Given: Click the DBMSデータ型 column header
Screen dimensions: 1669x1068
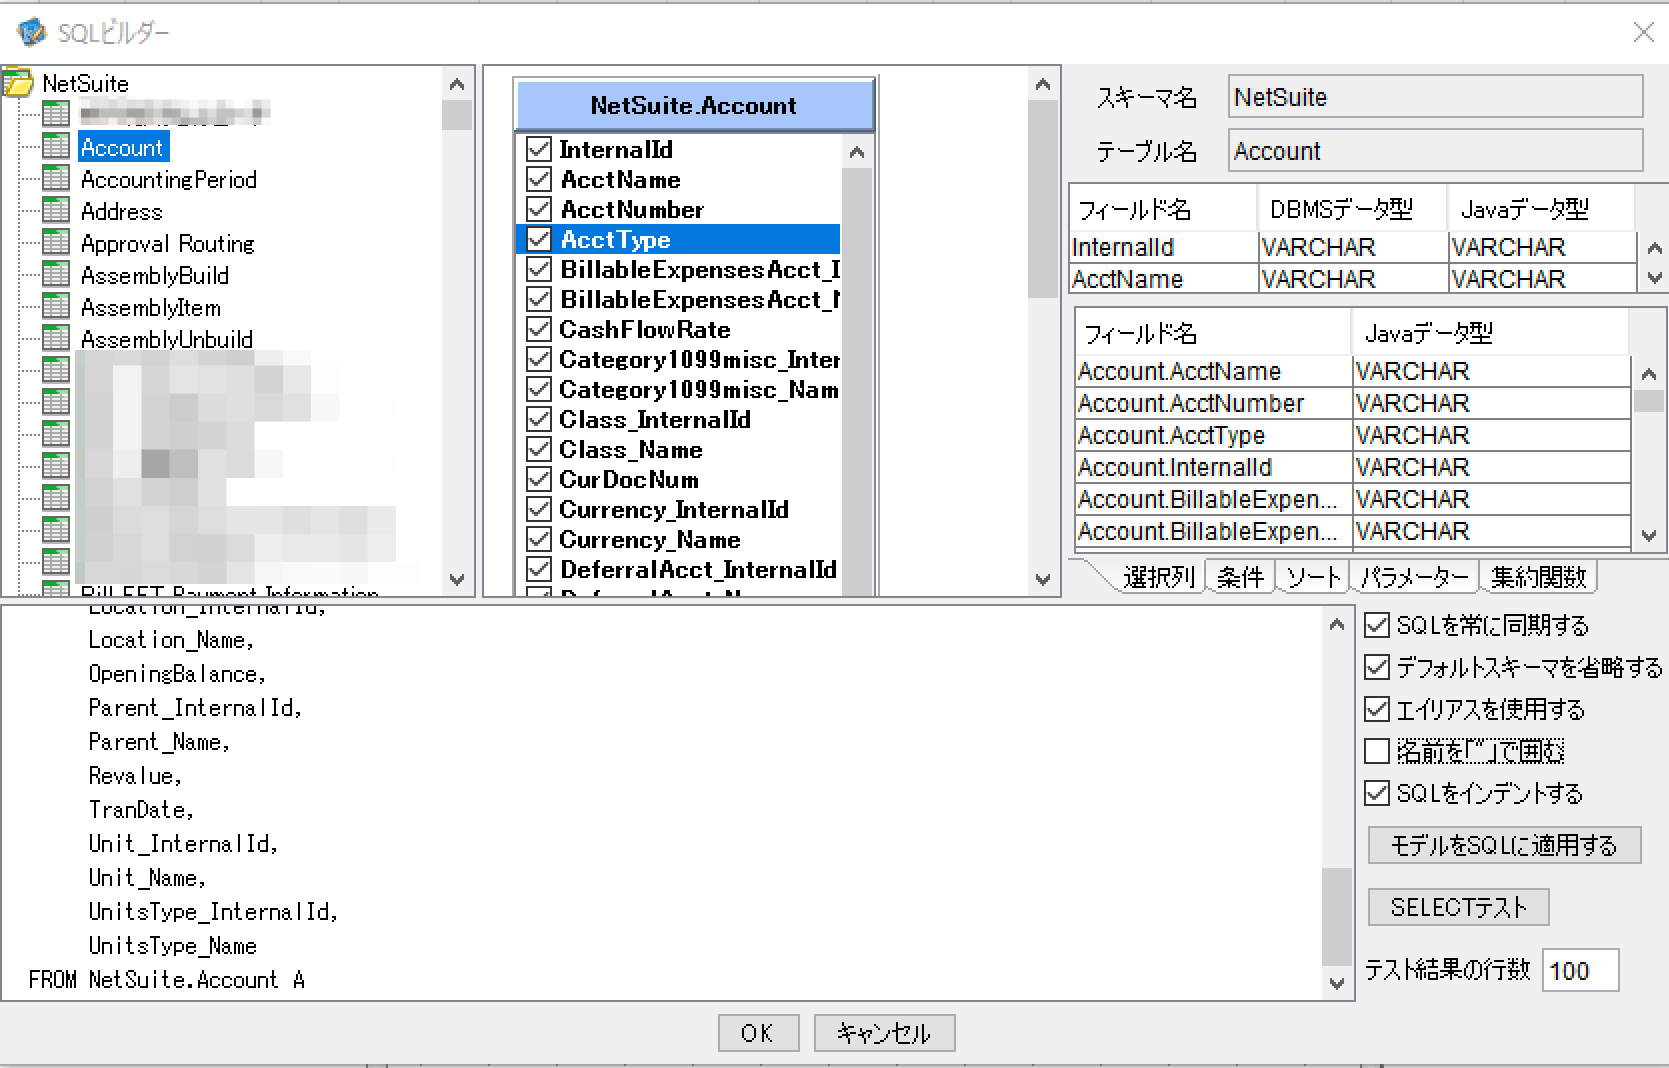Looking at the screenshot, I should [x=1352, y=209].
